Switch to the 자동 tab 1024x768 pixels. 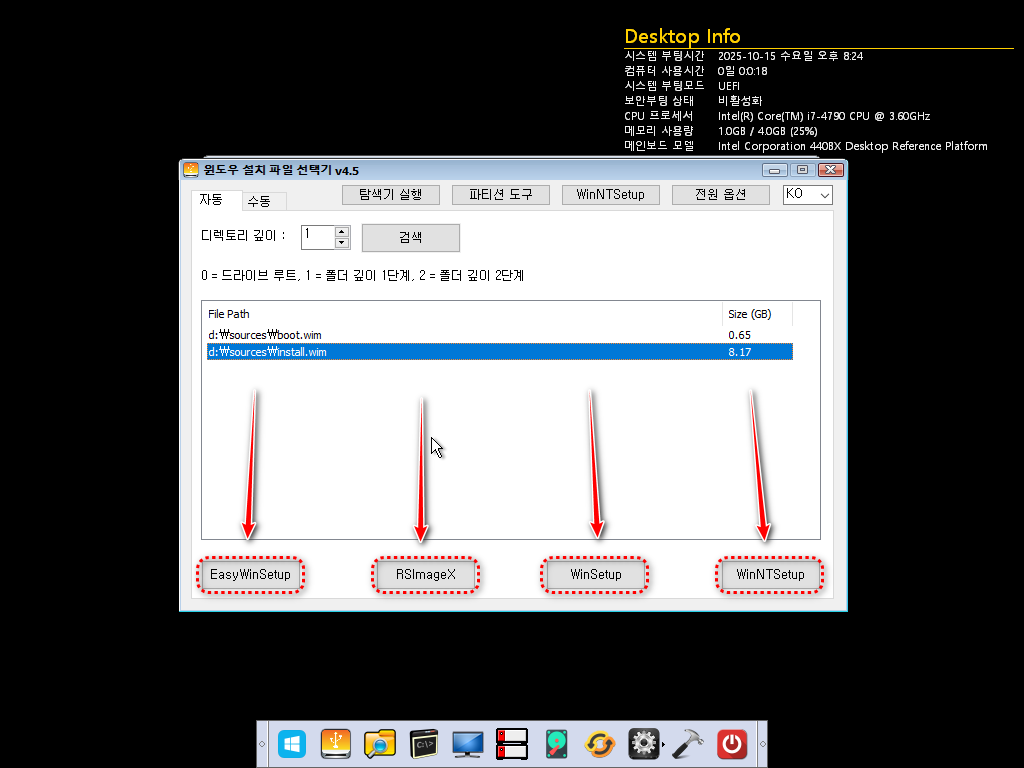(x=211, y=199)
